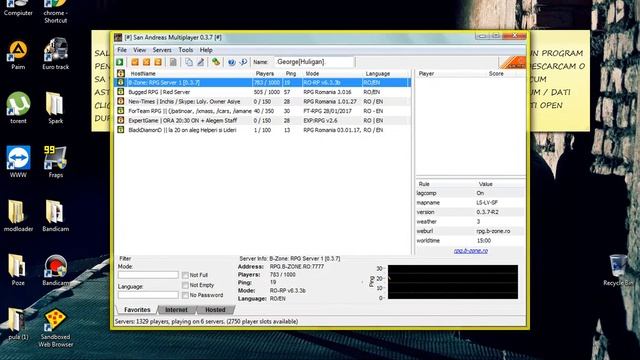Click the worldtime rule row
Viewport: 640px width, 360px height.
click(x=470, y=241)
